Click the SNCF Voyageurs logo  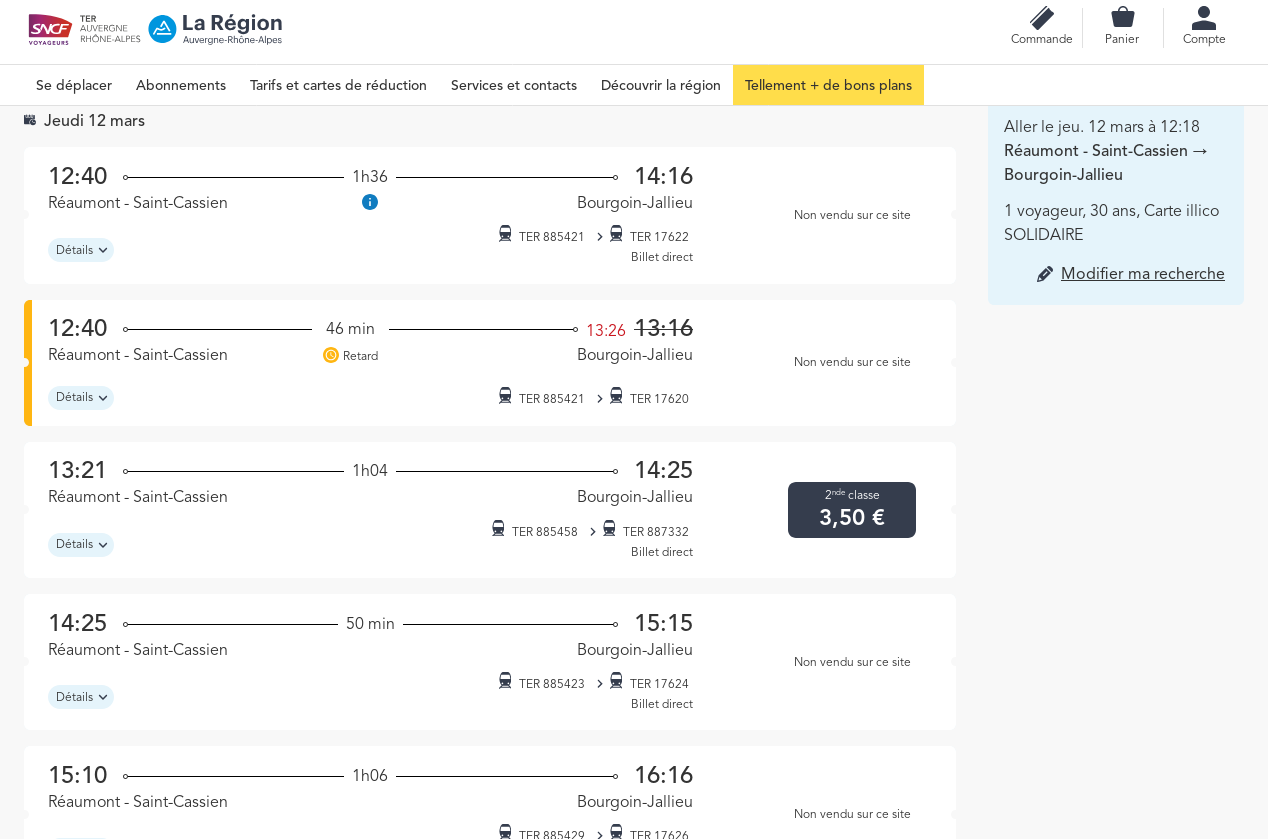pos(50,29)
